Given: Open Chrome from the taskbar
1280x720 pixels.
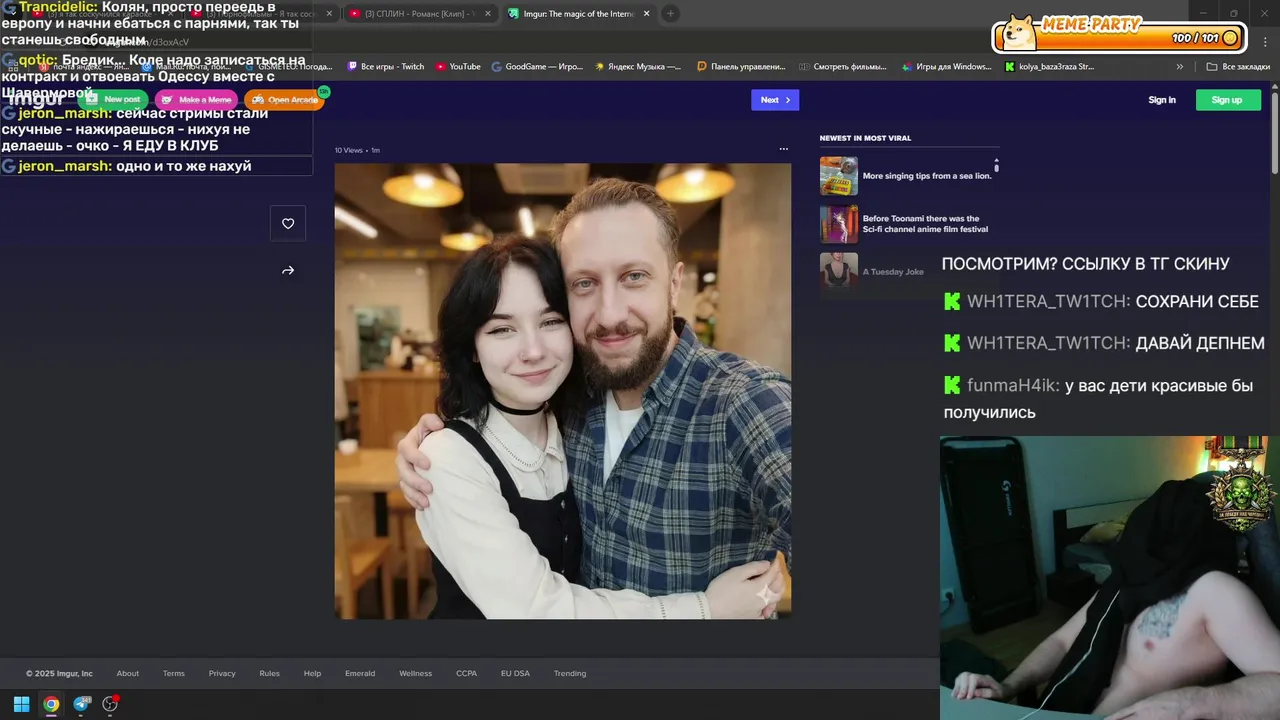Looking at the screenshot, I should 51,704.
